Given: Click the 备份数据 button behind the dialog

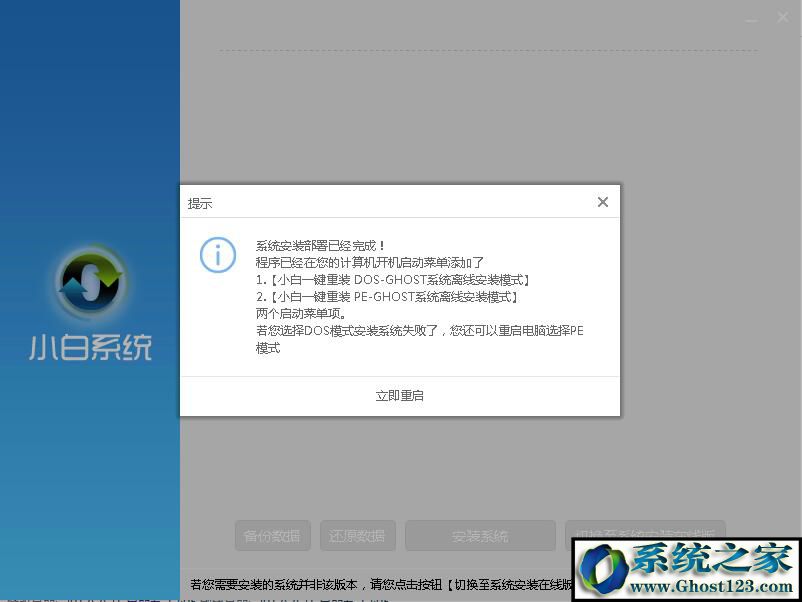Looking at the screenshot, I should point(273,536).
